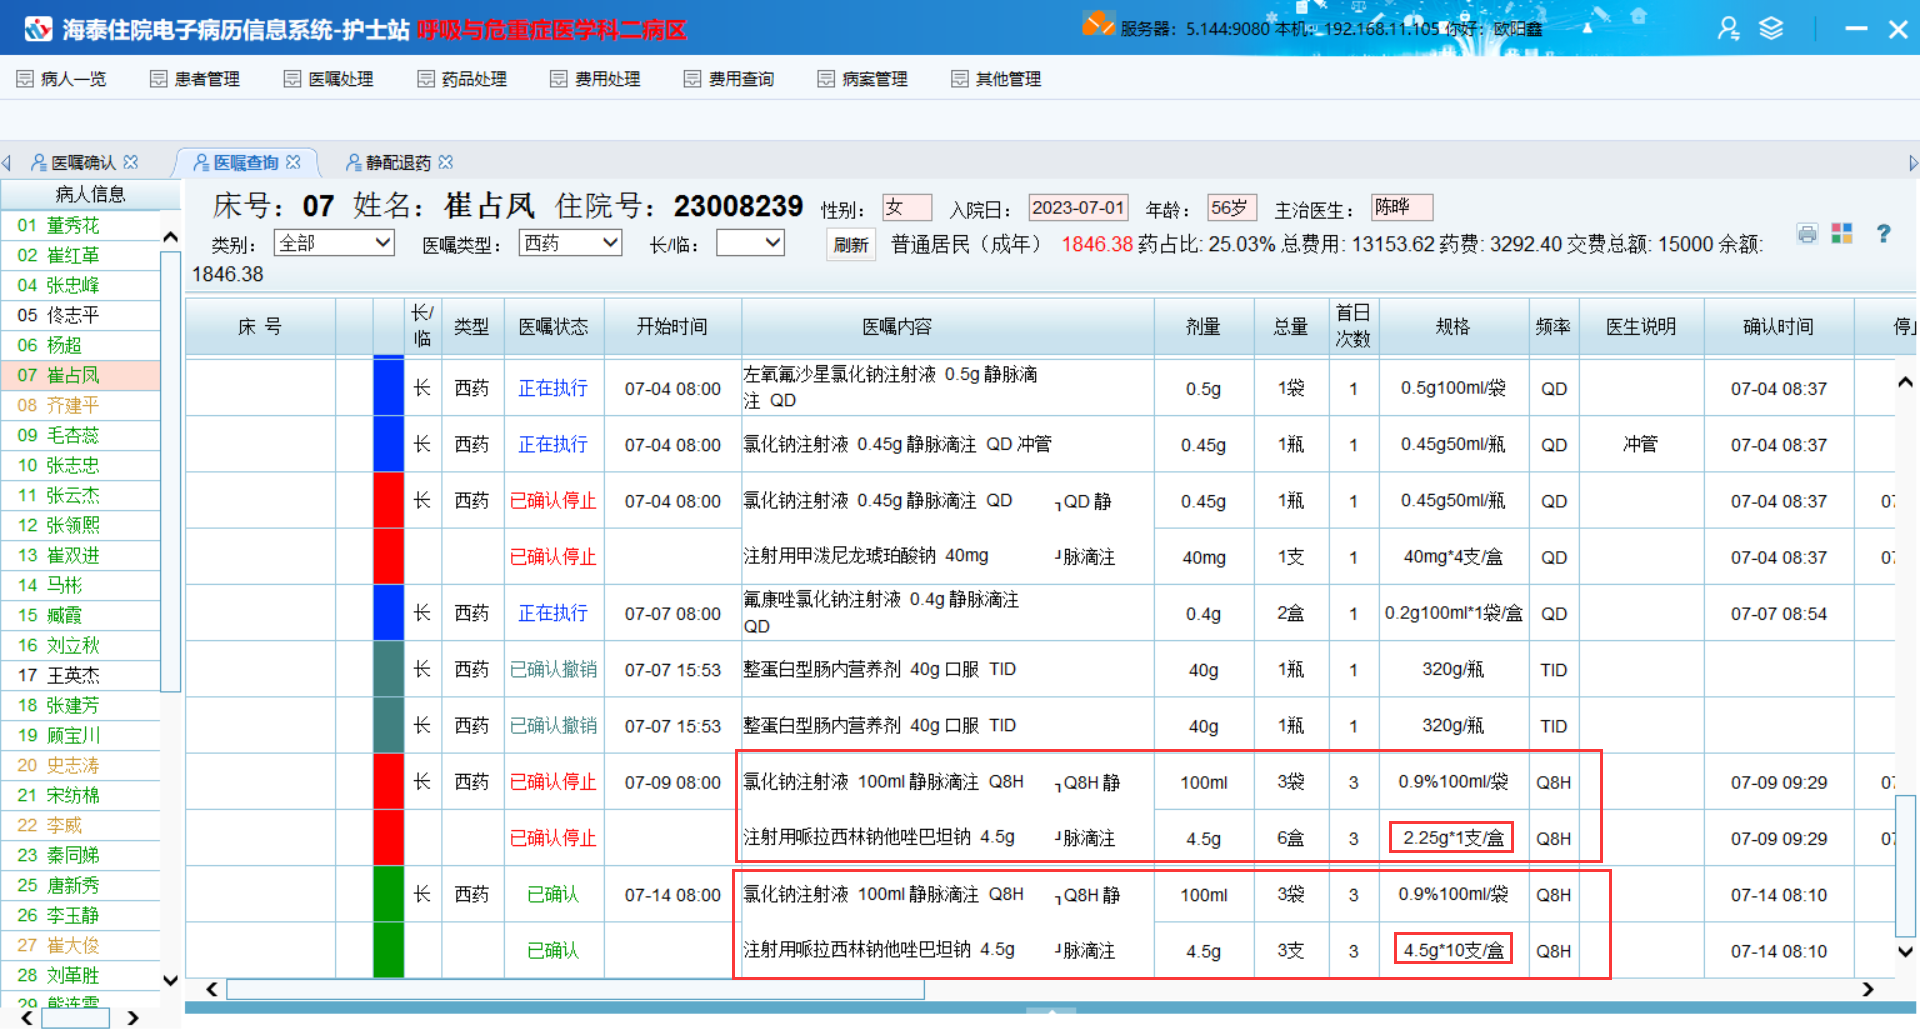Open help with the question mark icon
Viewport: 1920px width, 1030px height.
coord(1883,234)
